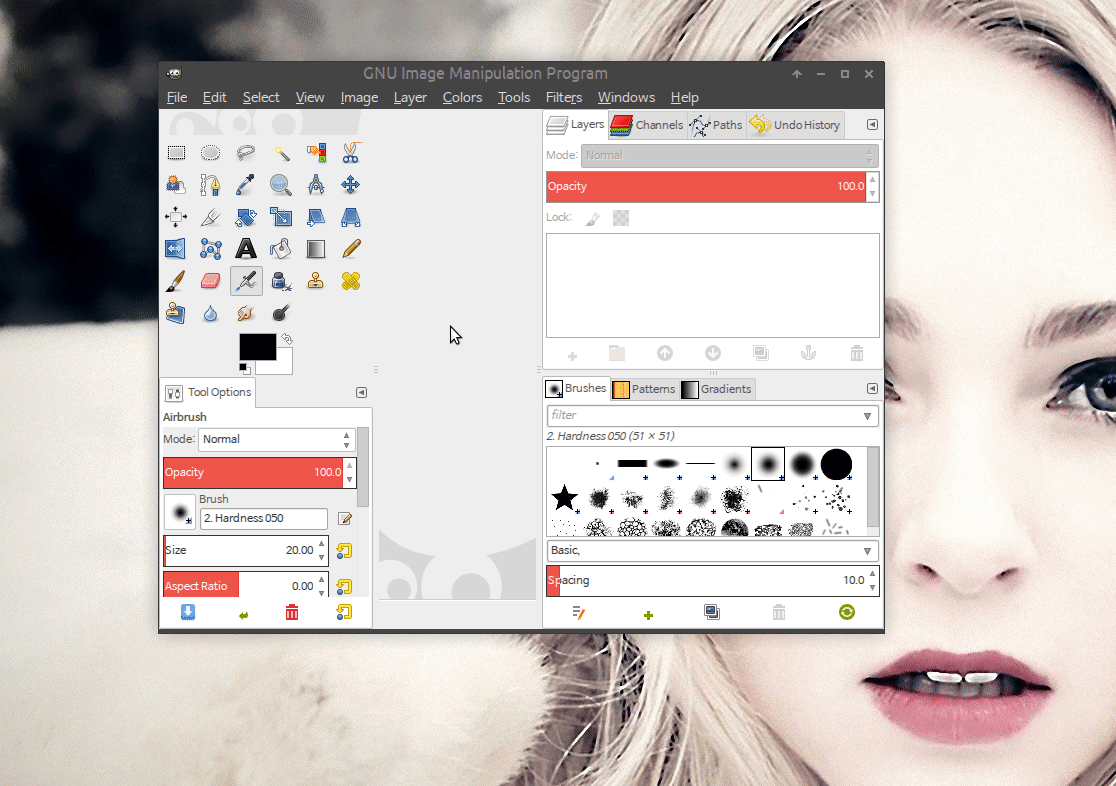Open the Basic brush tag dropdown
The image size is (1116, 786).
click(712, 551)
